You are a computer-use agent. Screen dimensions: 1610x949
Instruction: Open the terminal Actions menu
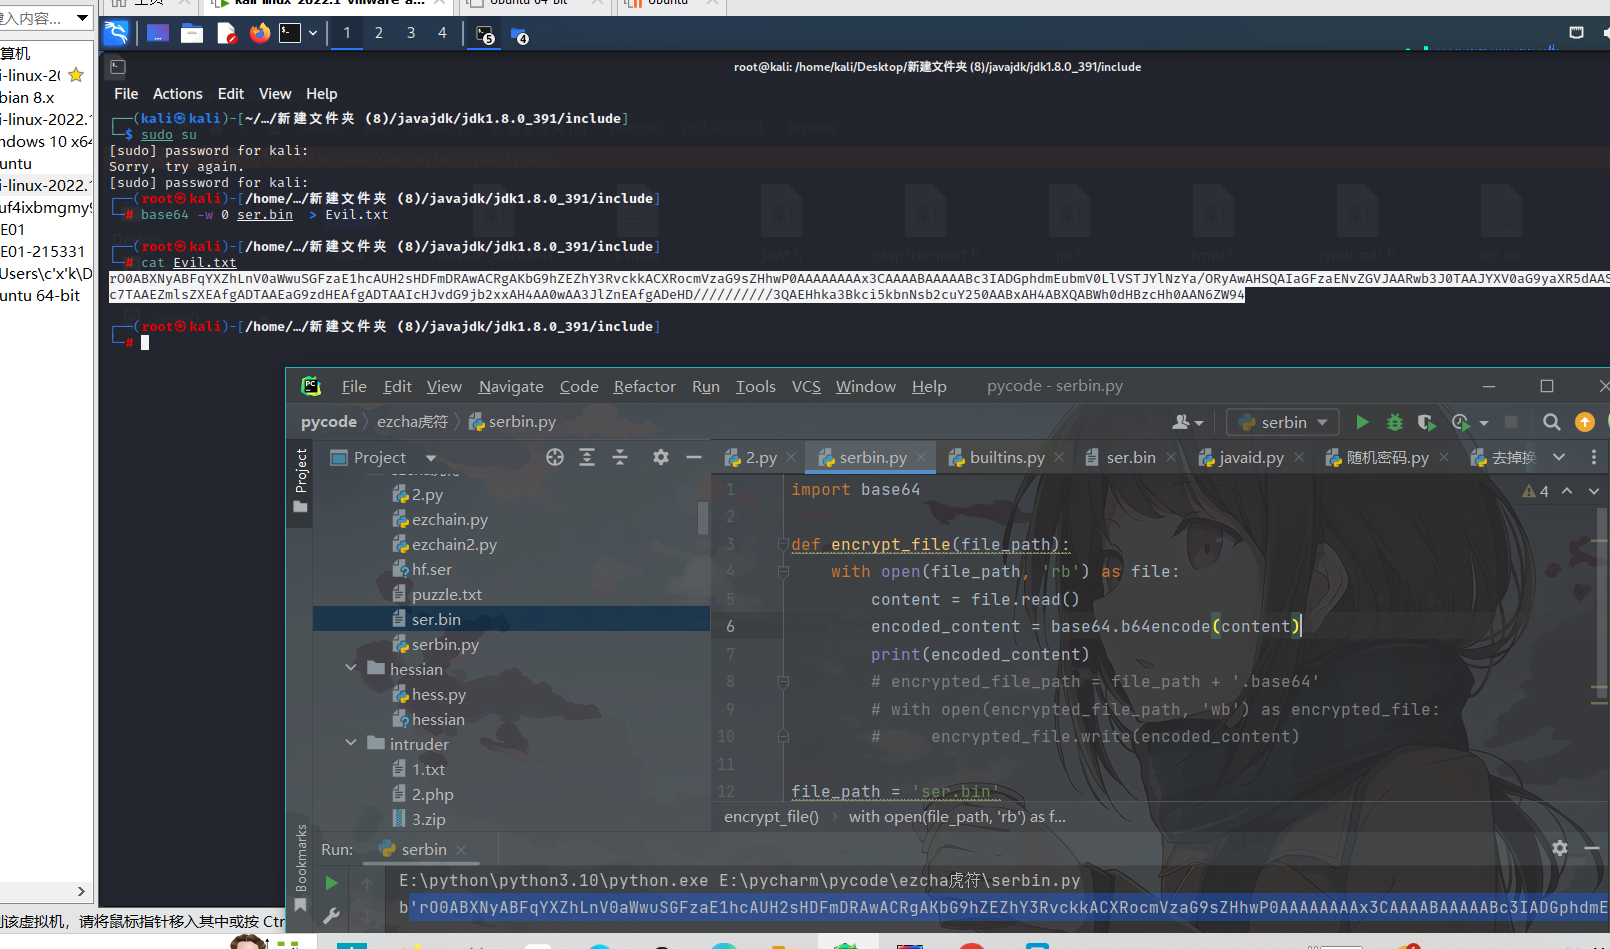coord(178,94)
